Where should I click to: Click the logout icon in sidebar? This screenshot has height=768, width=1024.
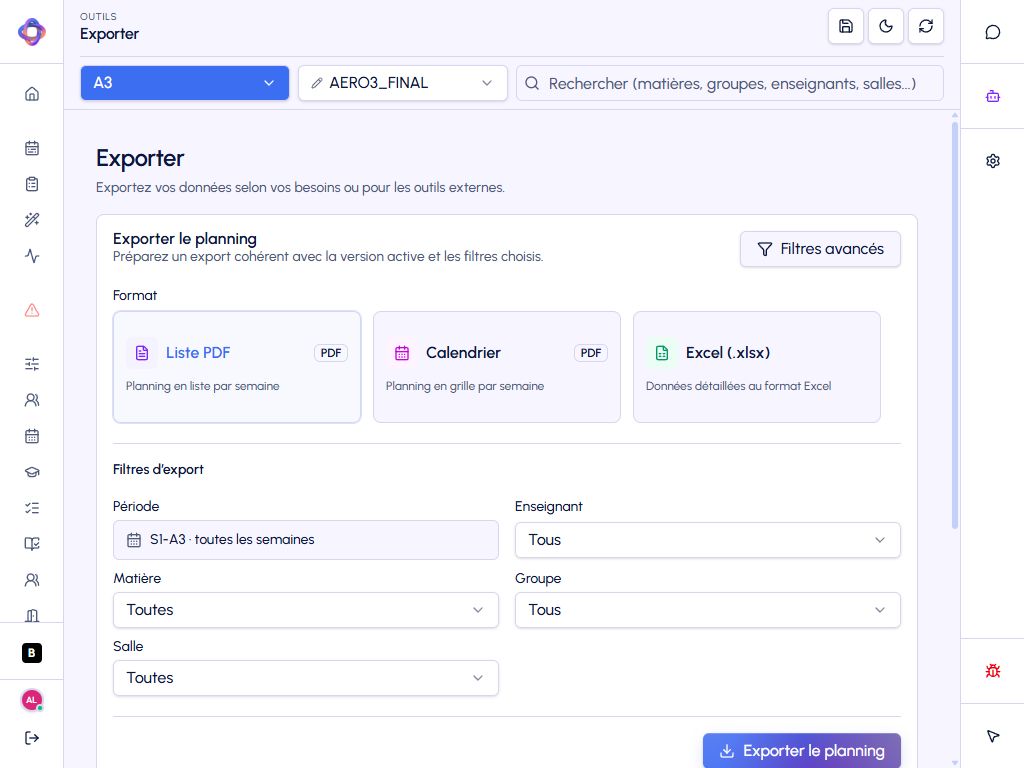[x=32, y=738]
